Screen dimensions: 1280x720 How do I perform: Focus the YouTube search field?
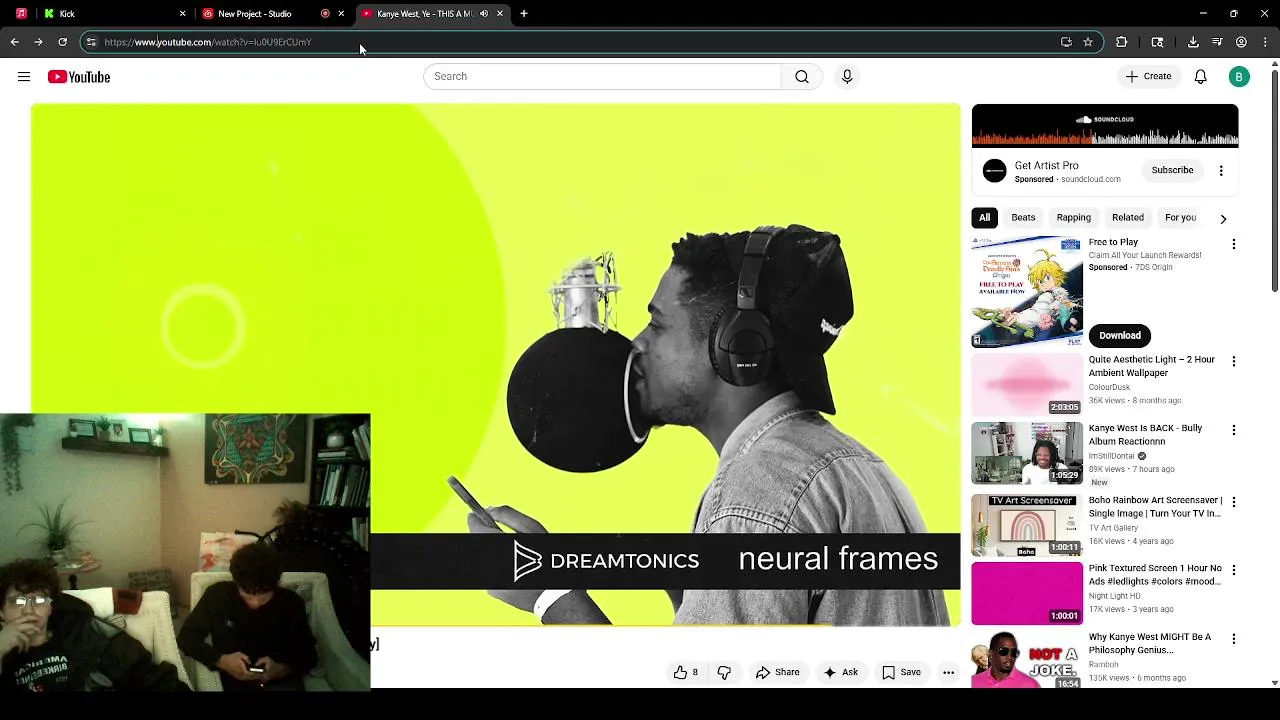(x=602, y=77)
